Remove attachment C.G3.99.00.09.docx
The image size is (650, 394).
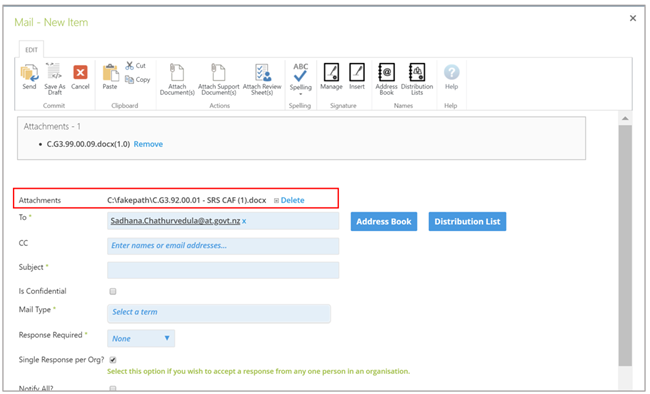click(148, 144)
